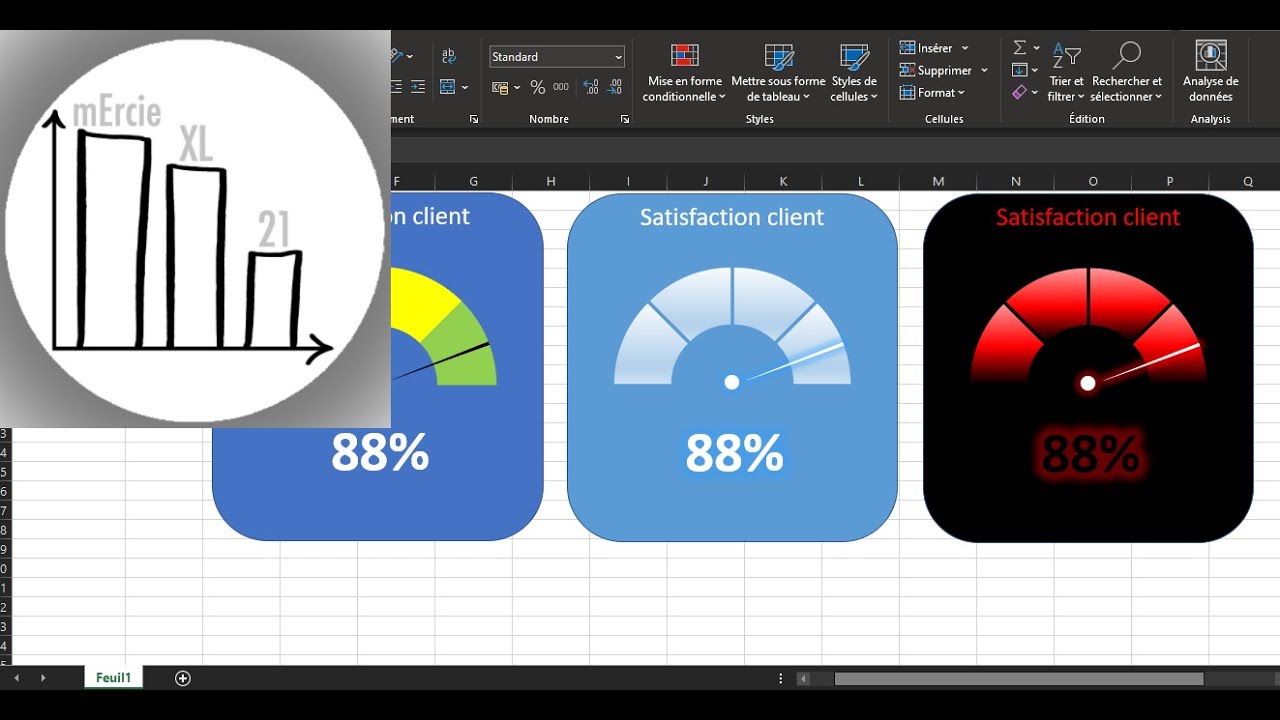Click the merge and center icon
1280x720 pixels.
[448, 87]
